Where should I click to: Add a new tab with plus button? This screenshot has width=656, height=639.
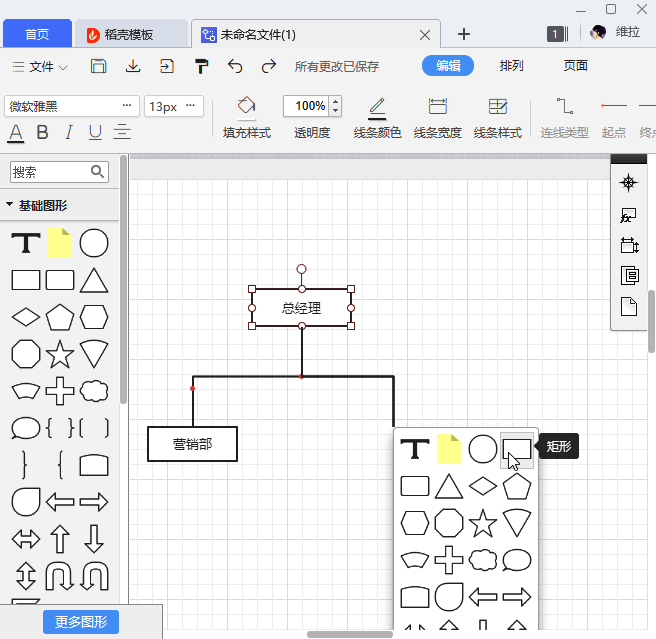point(464,34)
